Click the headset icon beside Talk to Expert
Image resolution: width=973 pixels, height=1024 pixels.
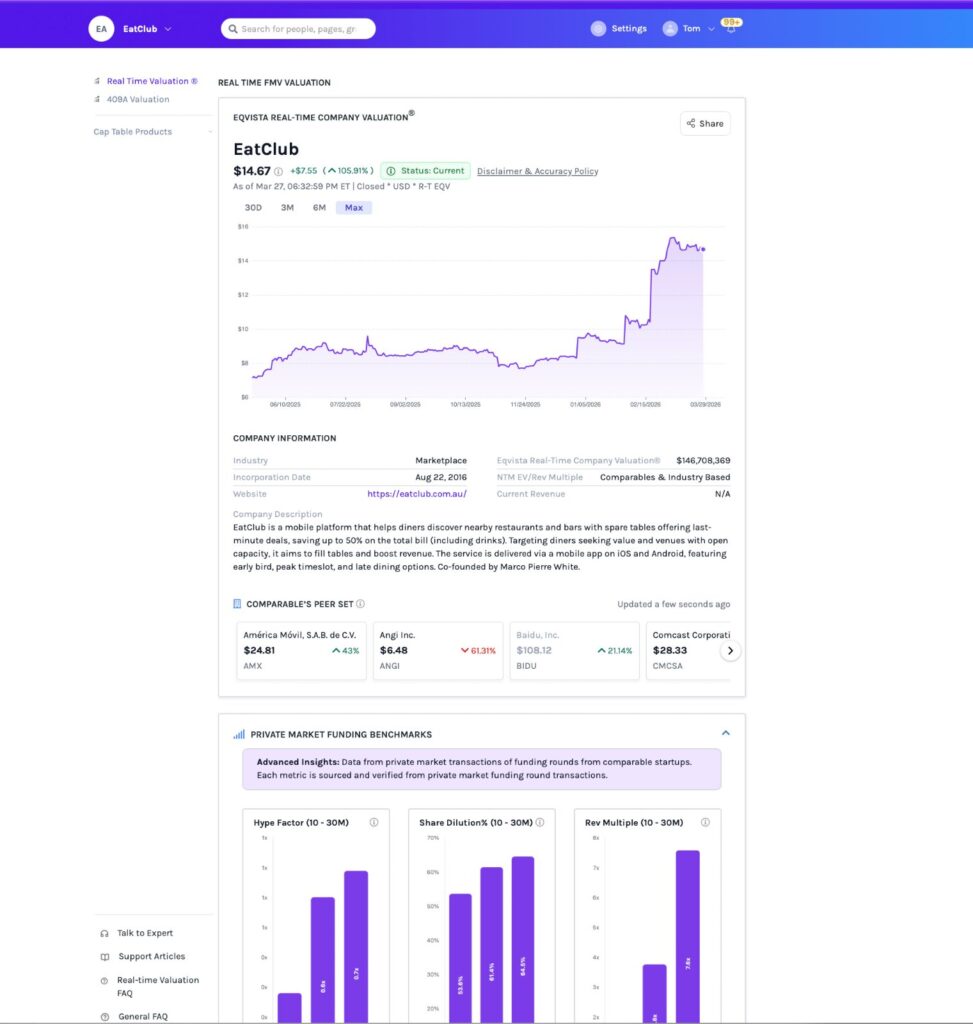pos(103,932)
